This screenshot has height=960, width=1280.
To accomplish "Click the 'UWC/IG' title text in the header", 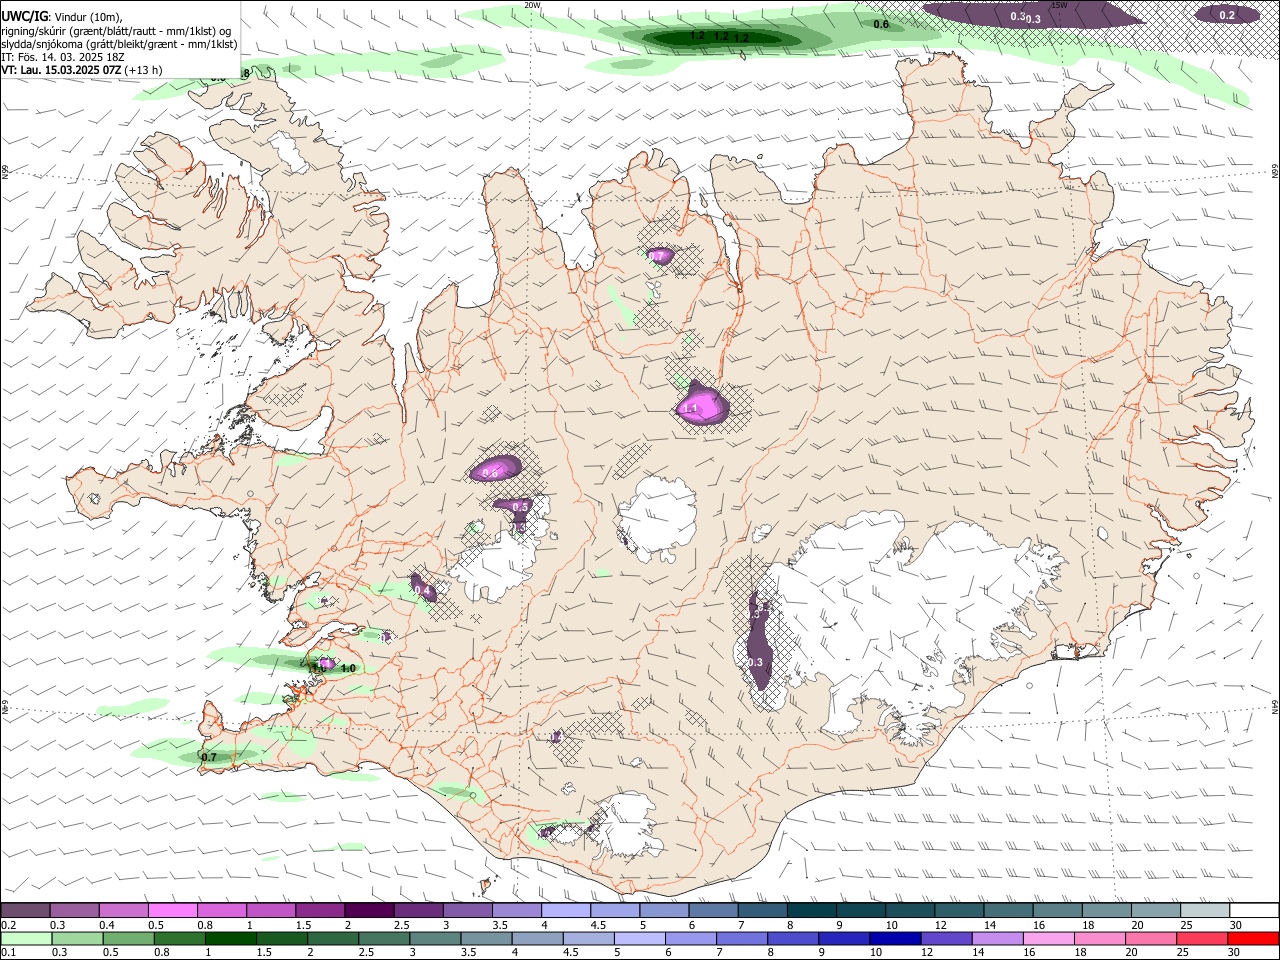I will click(24, 15).
